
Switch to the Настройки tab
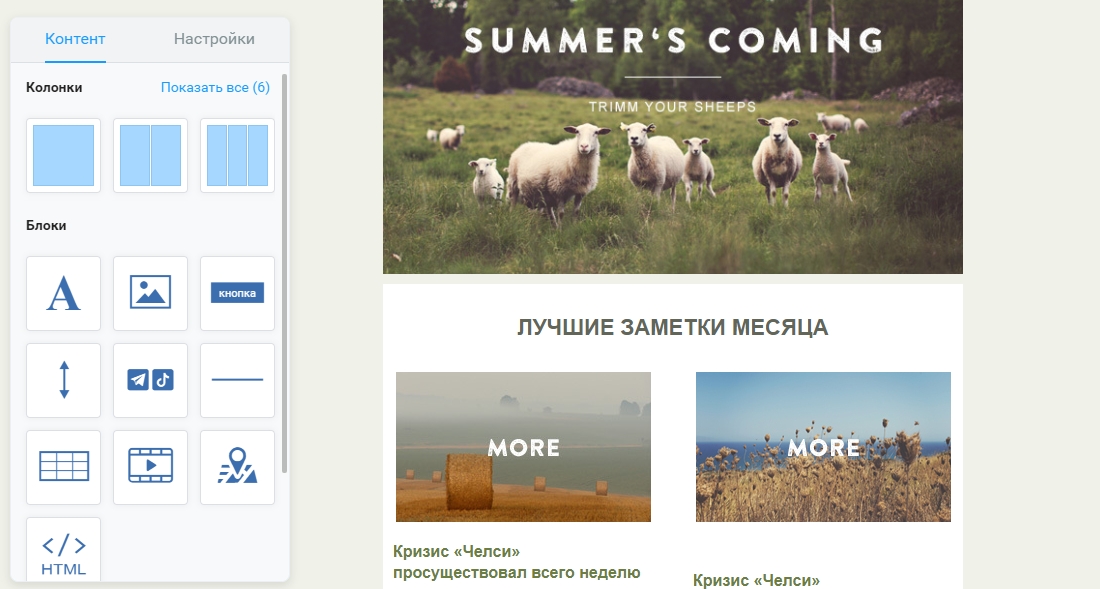pyautogui.click(x=214, y=39)
